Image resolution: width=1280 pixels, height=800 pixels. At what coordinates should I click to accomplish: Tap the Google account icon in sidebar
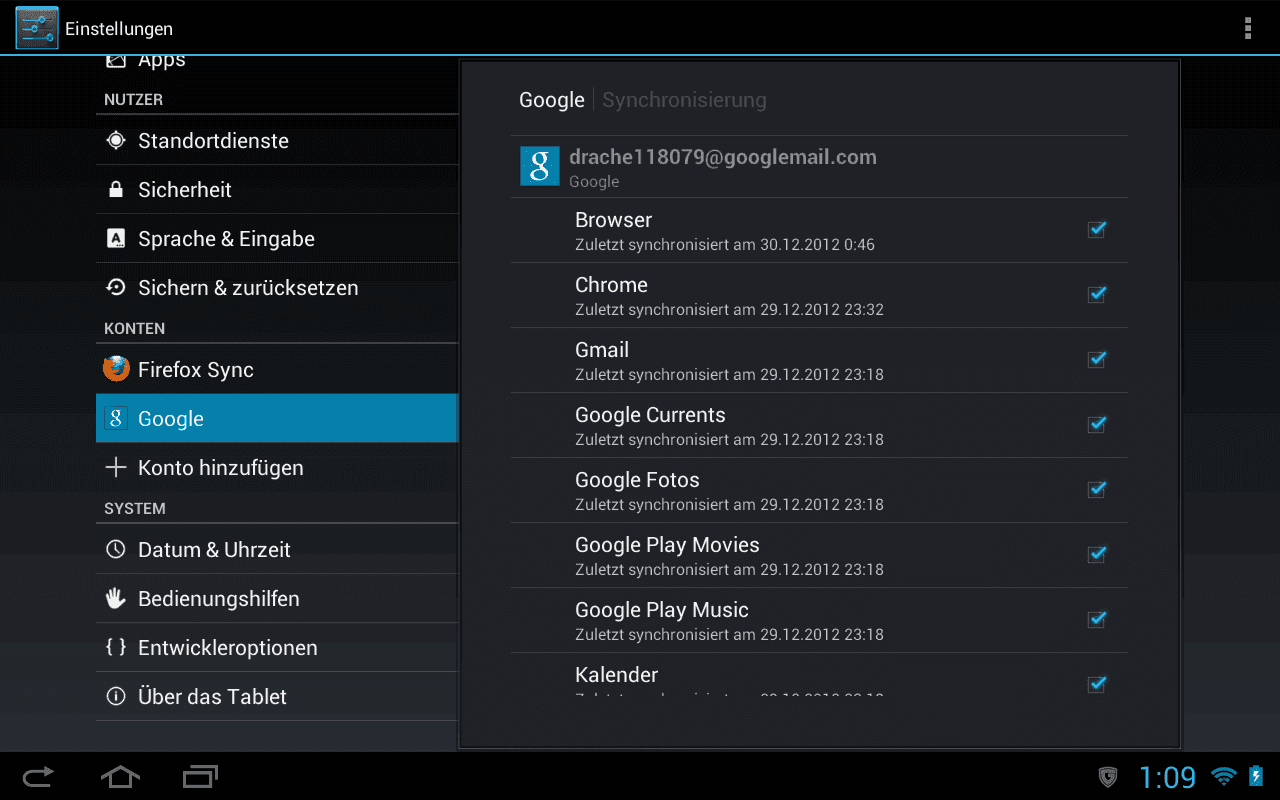(x=116, y=418)
